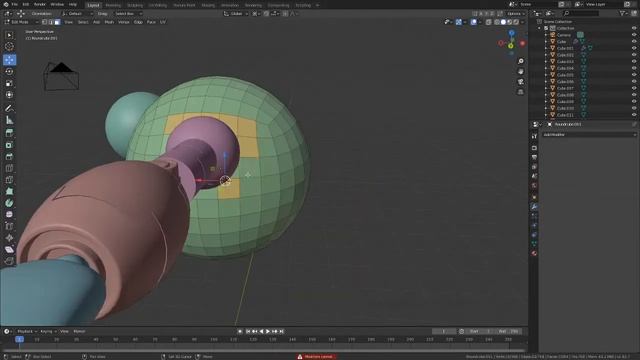Viewport: 640px width, 360px height.
Task: Select the Inset Faces tool
Action: (9, 145)
